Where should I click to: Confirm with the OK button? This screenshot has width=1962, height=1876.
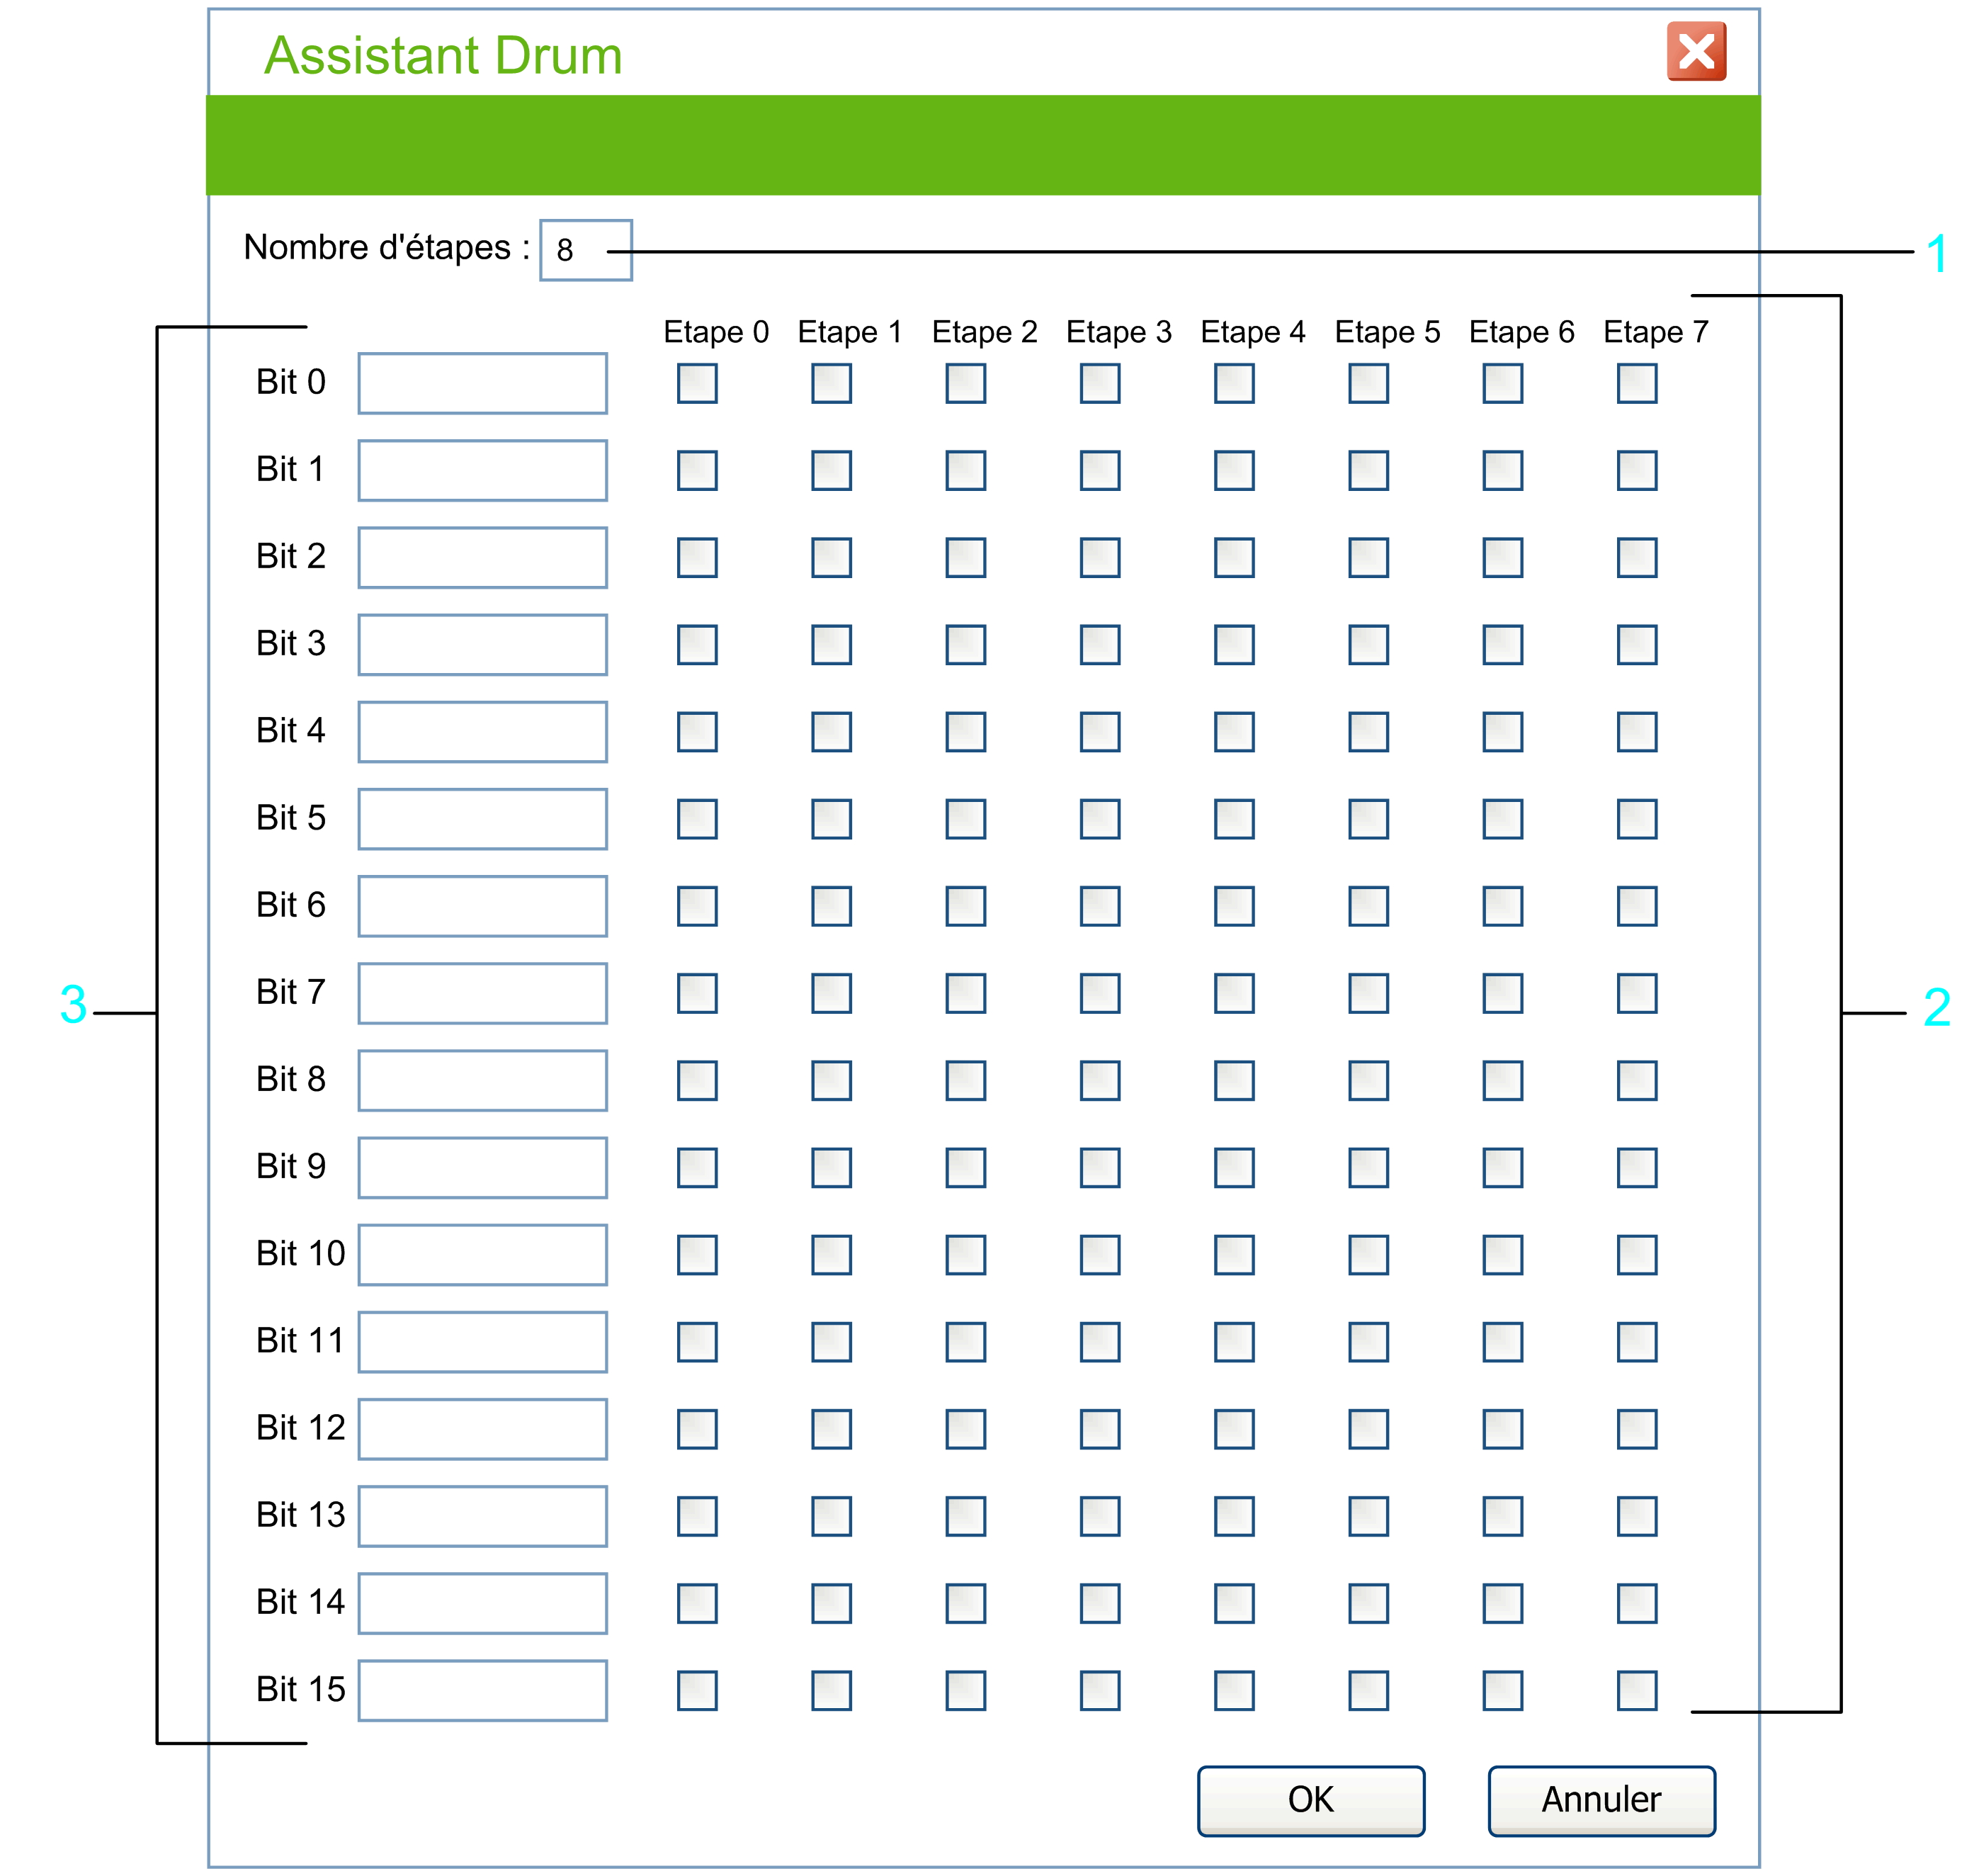point(1311,1800)
